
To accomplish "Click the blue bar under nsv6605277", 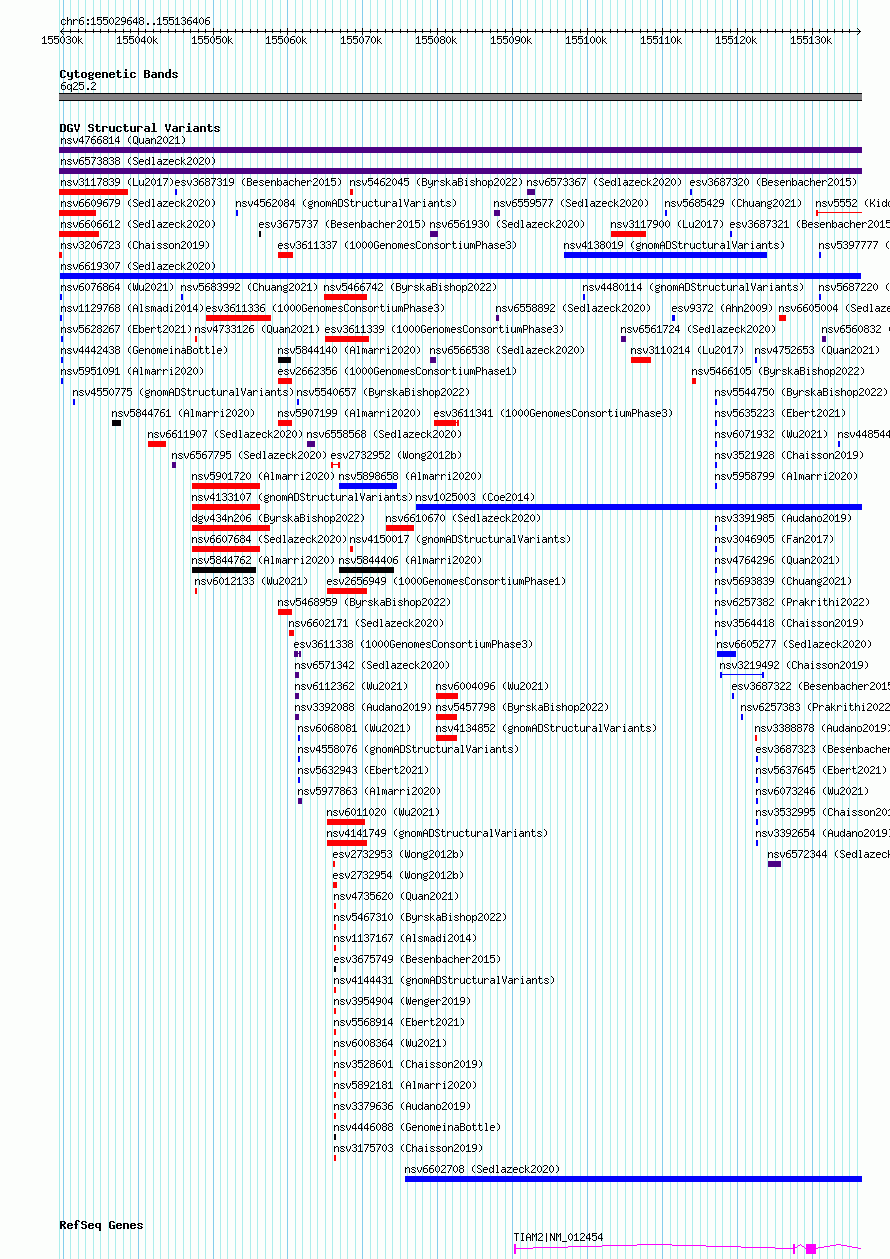I will point(727,654).
